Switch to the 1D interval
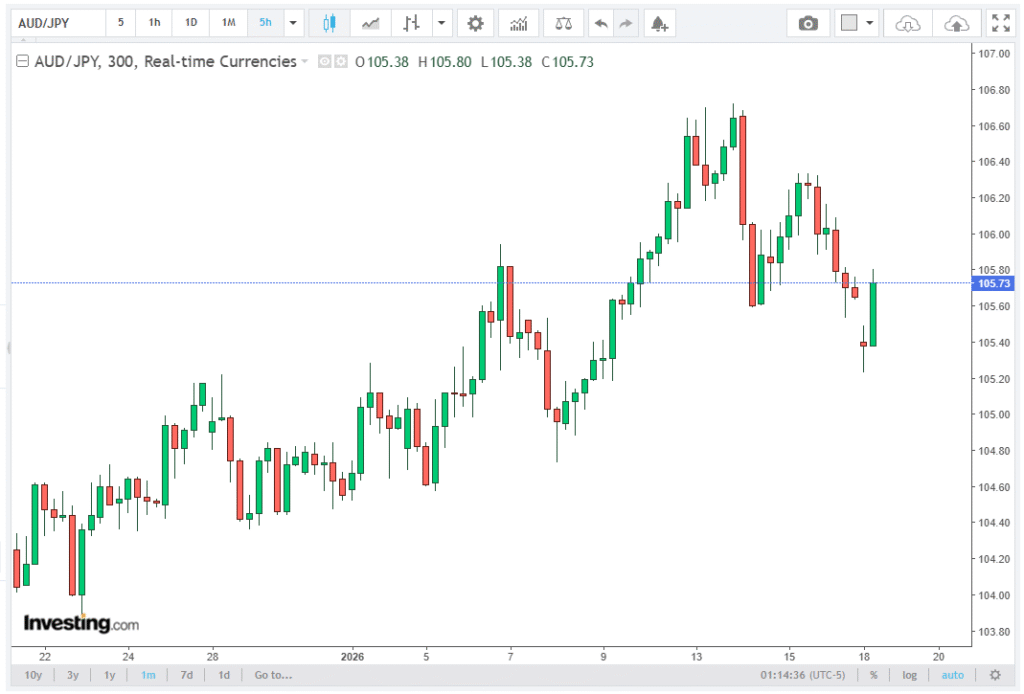Viewport: 1024px width, 694px height. (191, 23)
